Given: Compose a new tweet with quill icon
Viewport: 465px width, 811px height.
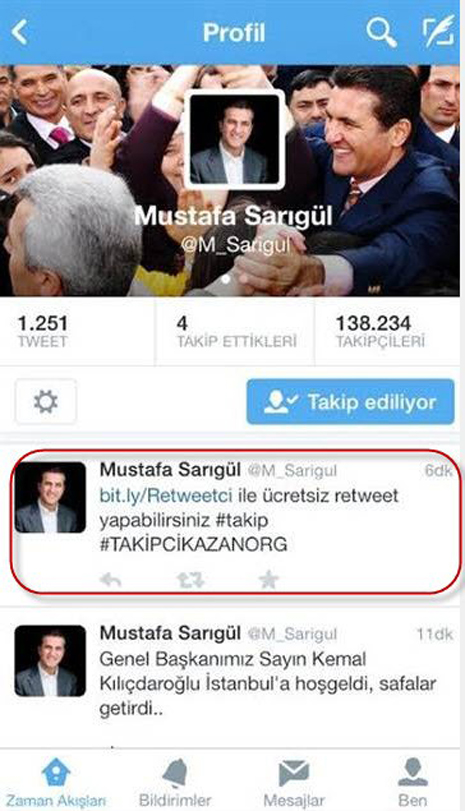Looking at the screenshot, I should coord(439,31).
